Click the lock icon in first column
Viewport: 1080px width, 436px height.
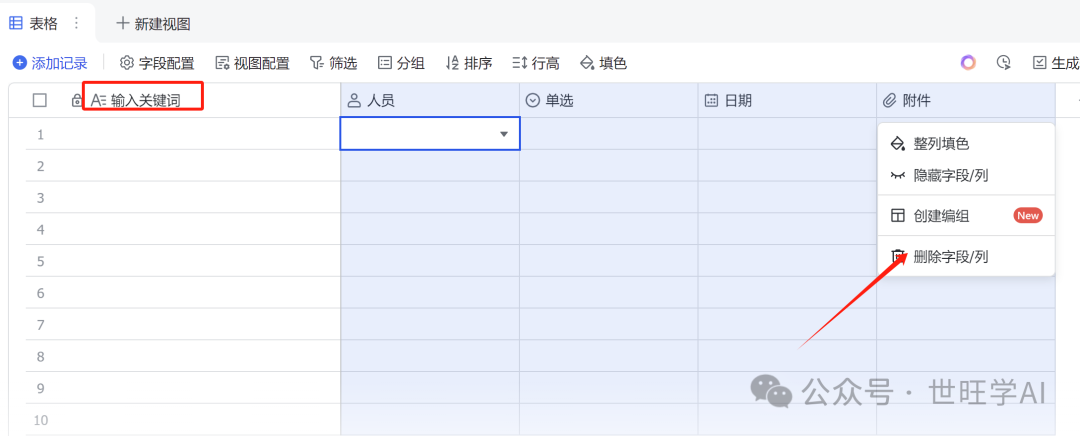(x=77, y=100)
